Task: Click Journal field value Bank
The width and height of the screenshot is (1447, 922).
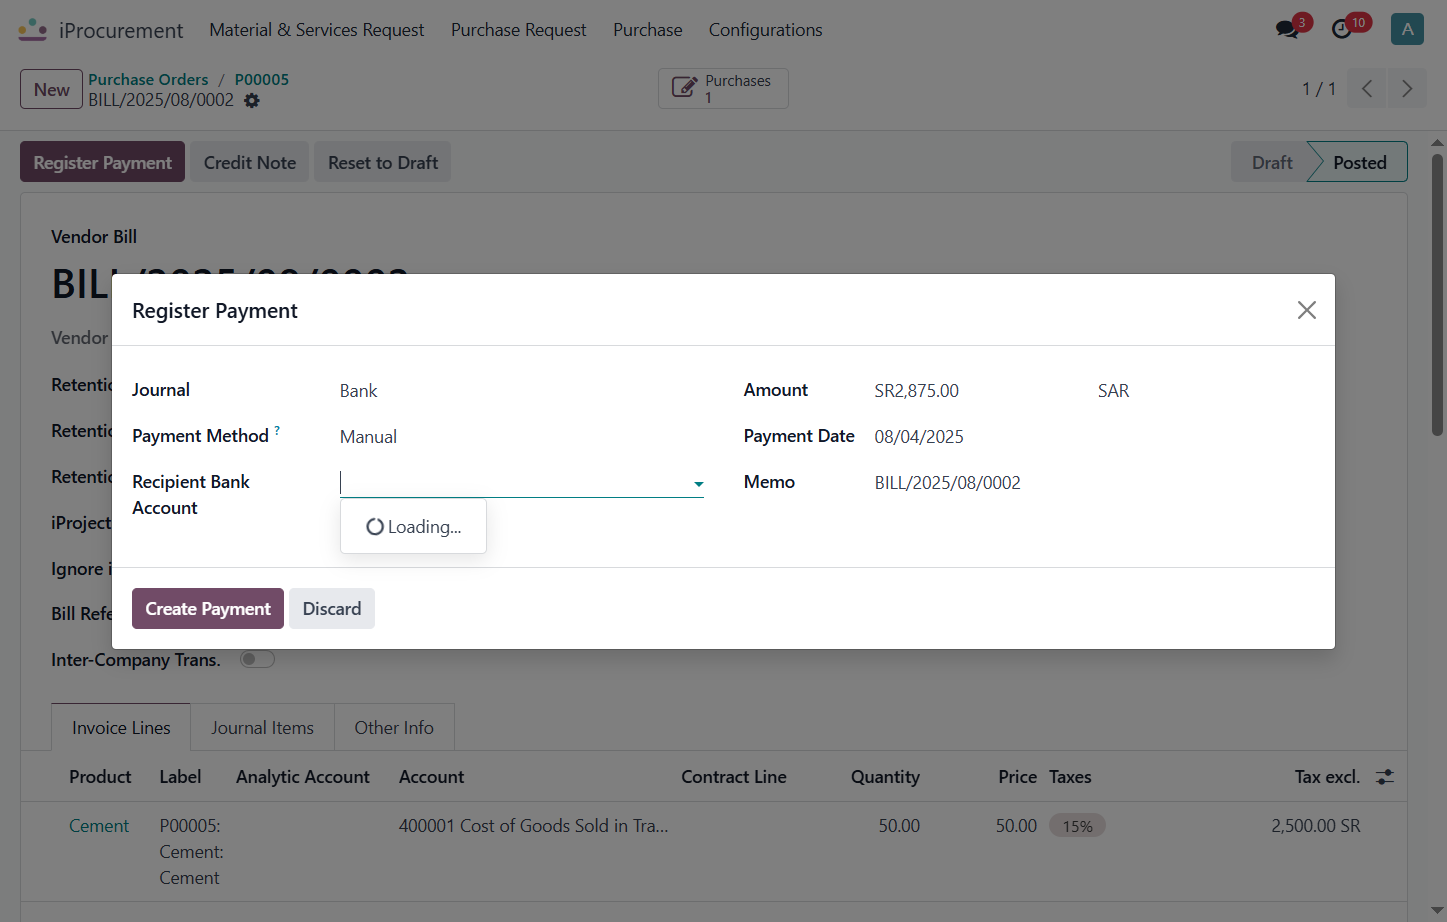Action: coord(358,391)
